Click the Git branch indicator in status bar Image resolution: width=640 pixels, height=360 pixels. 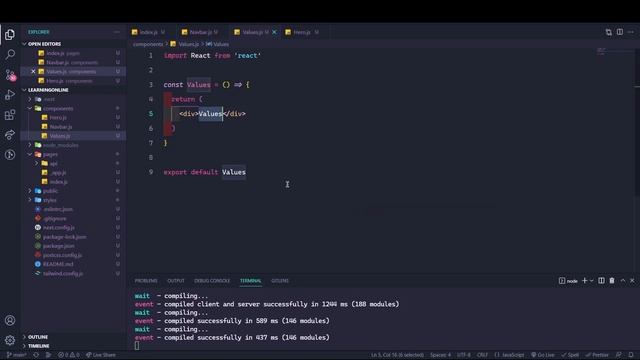[x=17, y=355]
